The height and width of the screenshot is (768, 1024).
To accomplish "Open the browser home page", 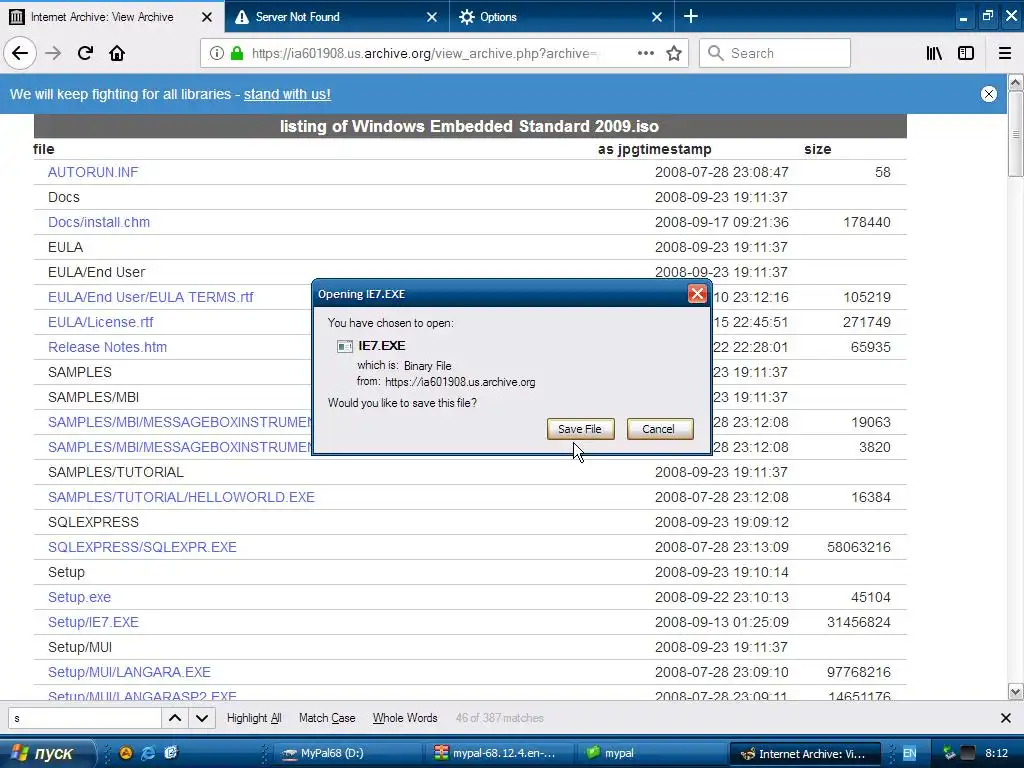I will pos(117,54).
